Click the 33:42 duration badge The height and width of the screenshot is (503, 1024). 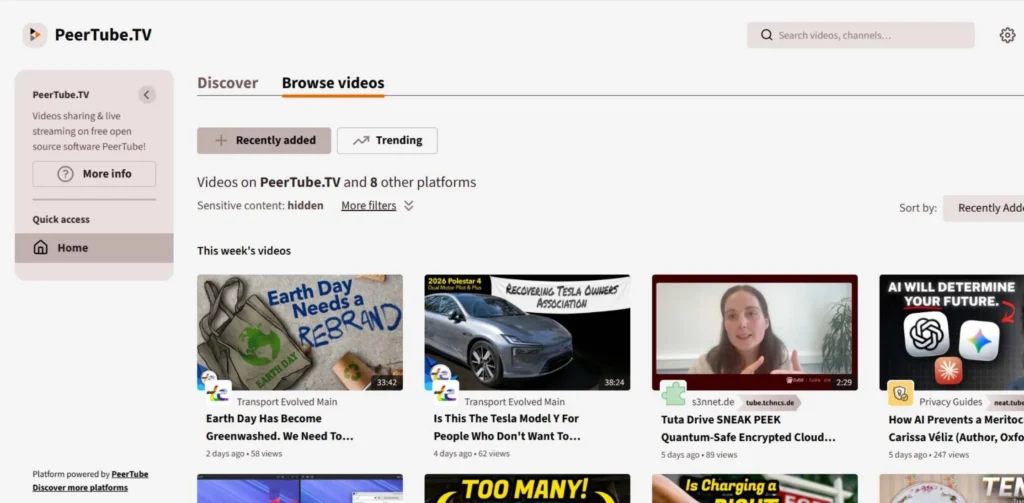click(x=387, y=382)
